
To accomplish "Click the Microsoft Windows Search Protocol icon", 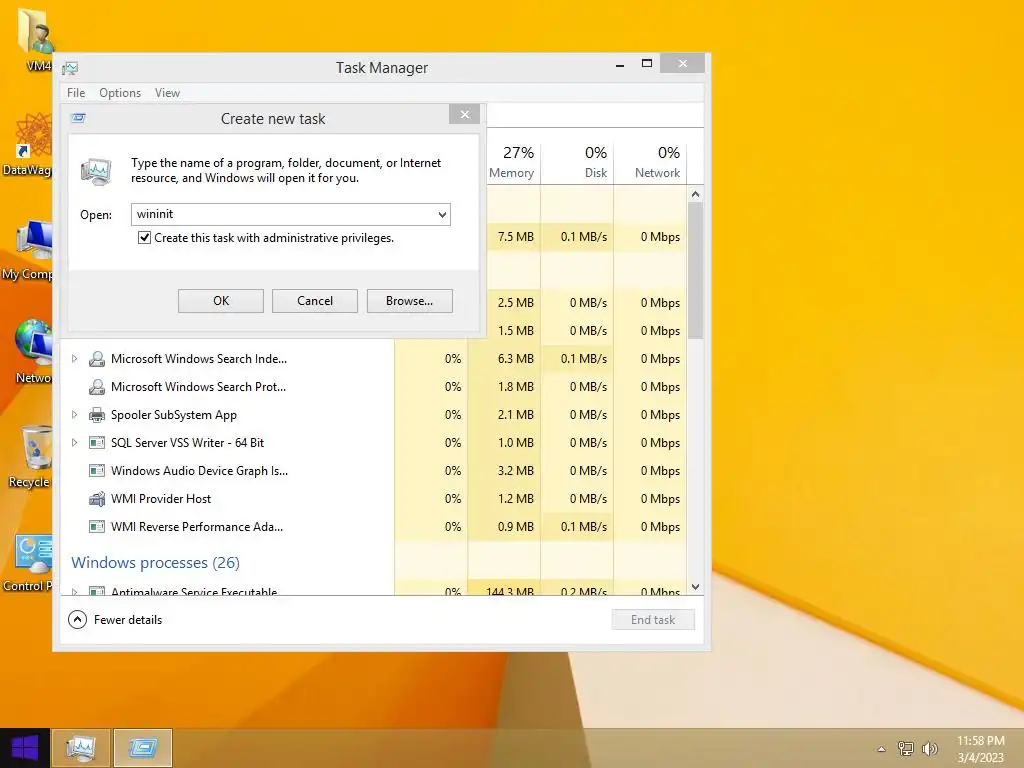I will 97,387.
